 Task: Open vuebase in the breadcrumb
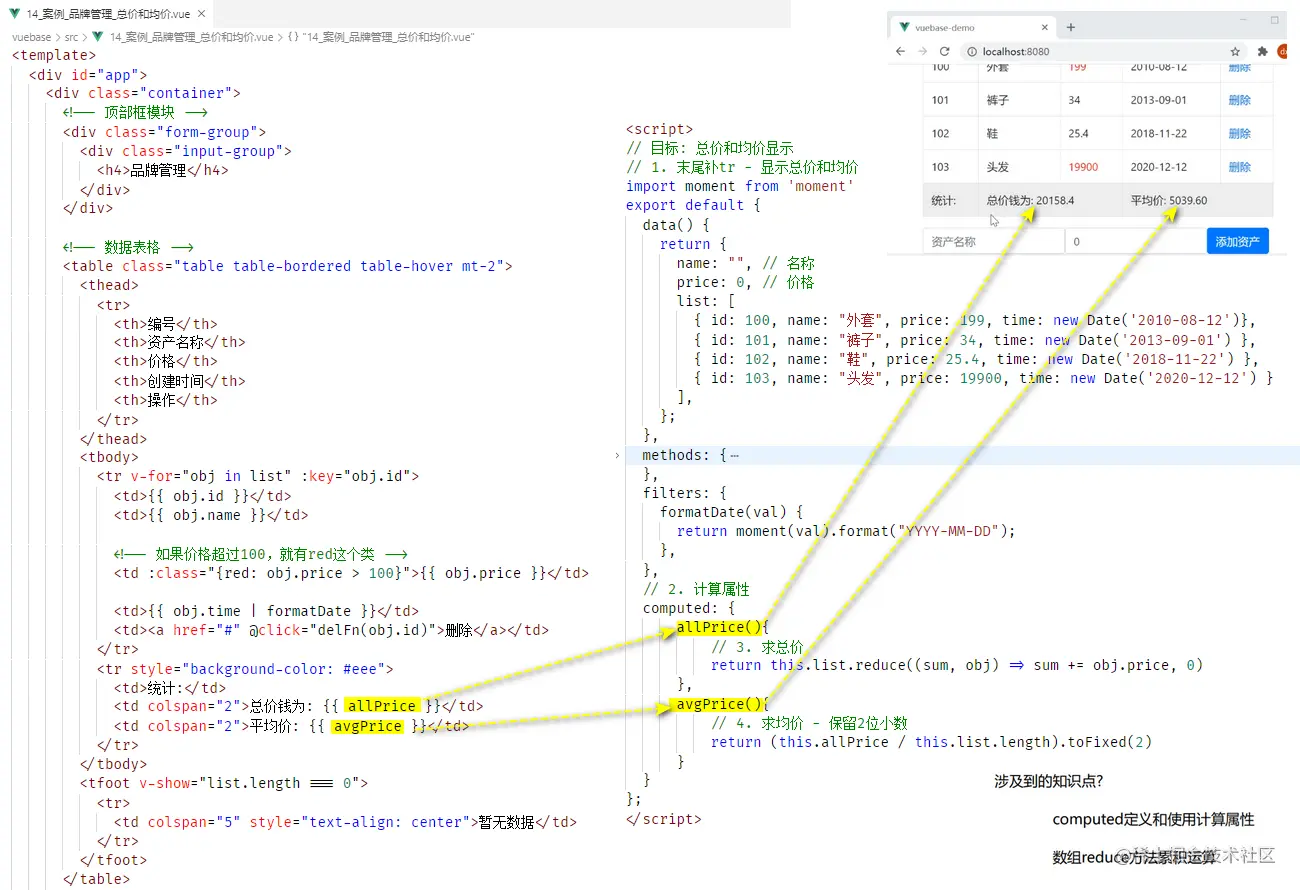click(x=31, y=37)
